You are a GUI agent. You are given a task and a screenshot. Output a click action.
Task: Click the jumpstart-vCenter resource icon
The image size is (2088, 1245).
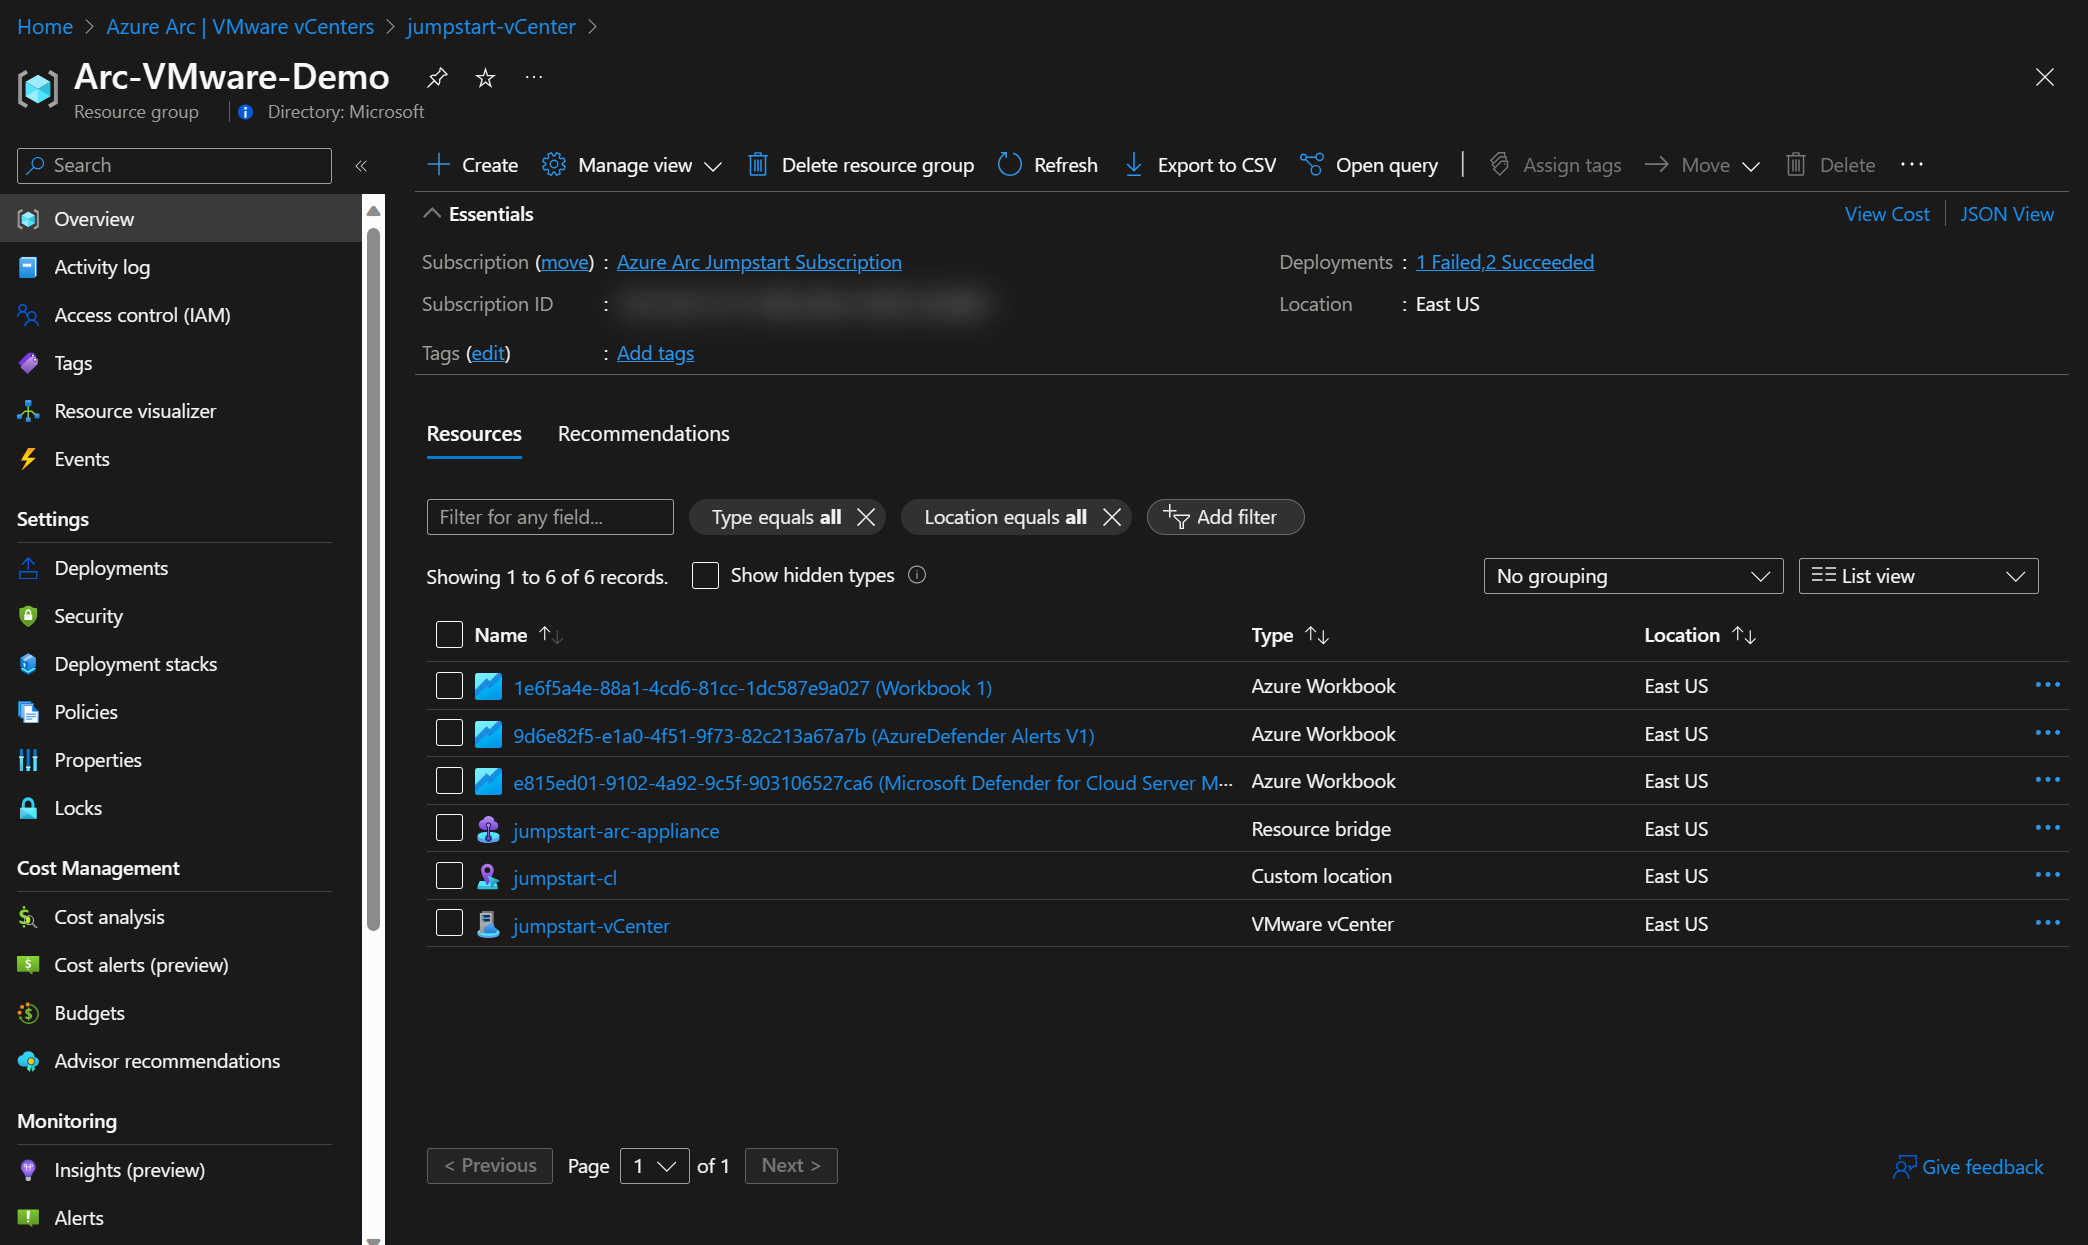click(488, 925)
